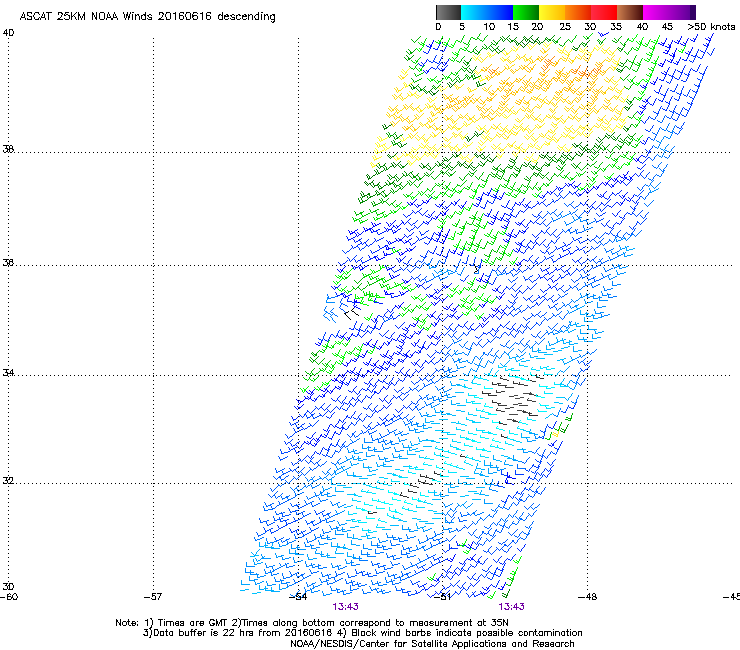Screen dimensions: 740x650
Task: Click the green 15-20 knots color segment
Action: pyautogui.click(x=526, y=12)
